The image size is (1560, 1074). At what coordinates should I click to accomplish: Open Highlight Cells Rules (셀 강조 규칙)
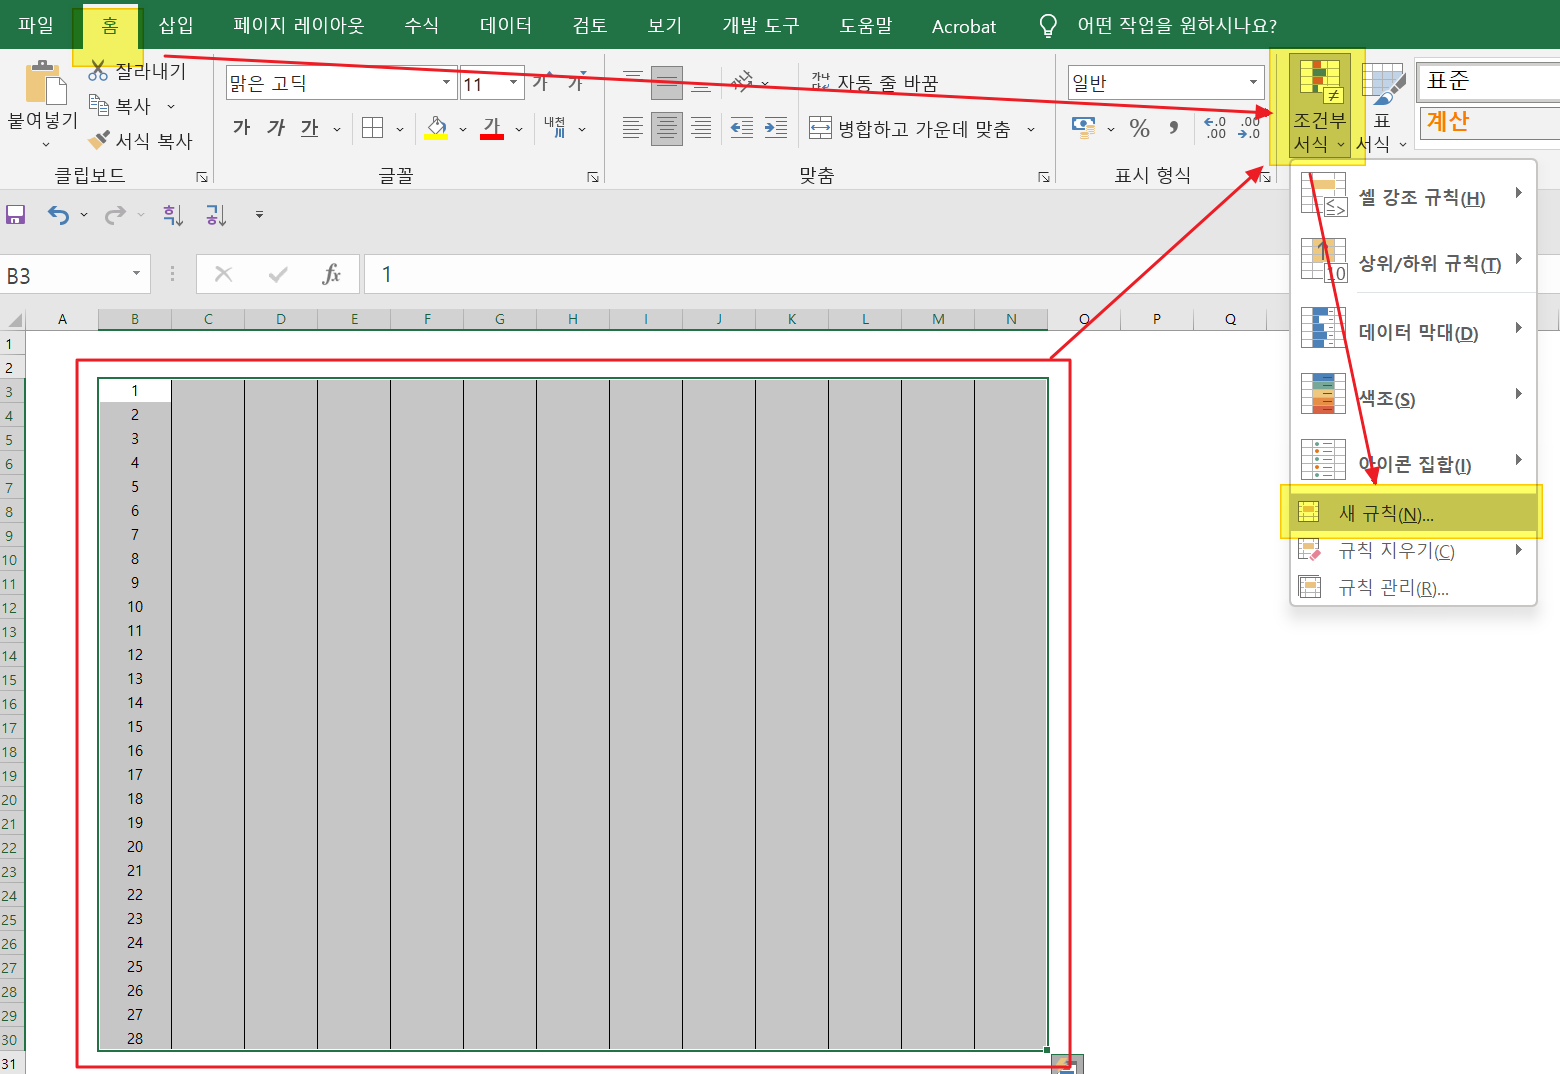[x=1413, y=196]
